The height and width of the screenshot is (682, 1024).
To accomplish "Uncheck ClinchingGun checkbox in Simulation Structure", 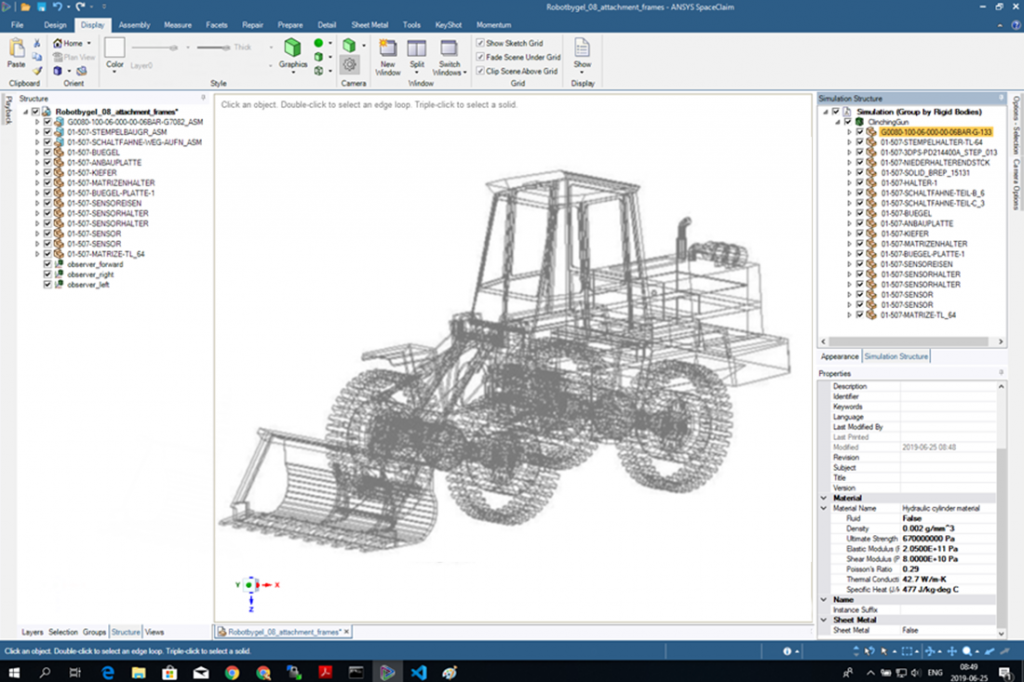I will [x=848, y=122].
